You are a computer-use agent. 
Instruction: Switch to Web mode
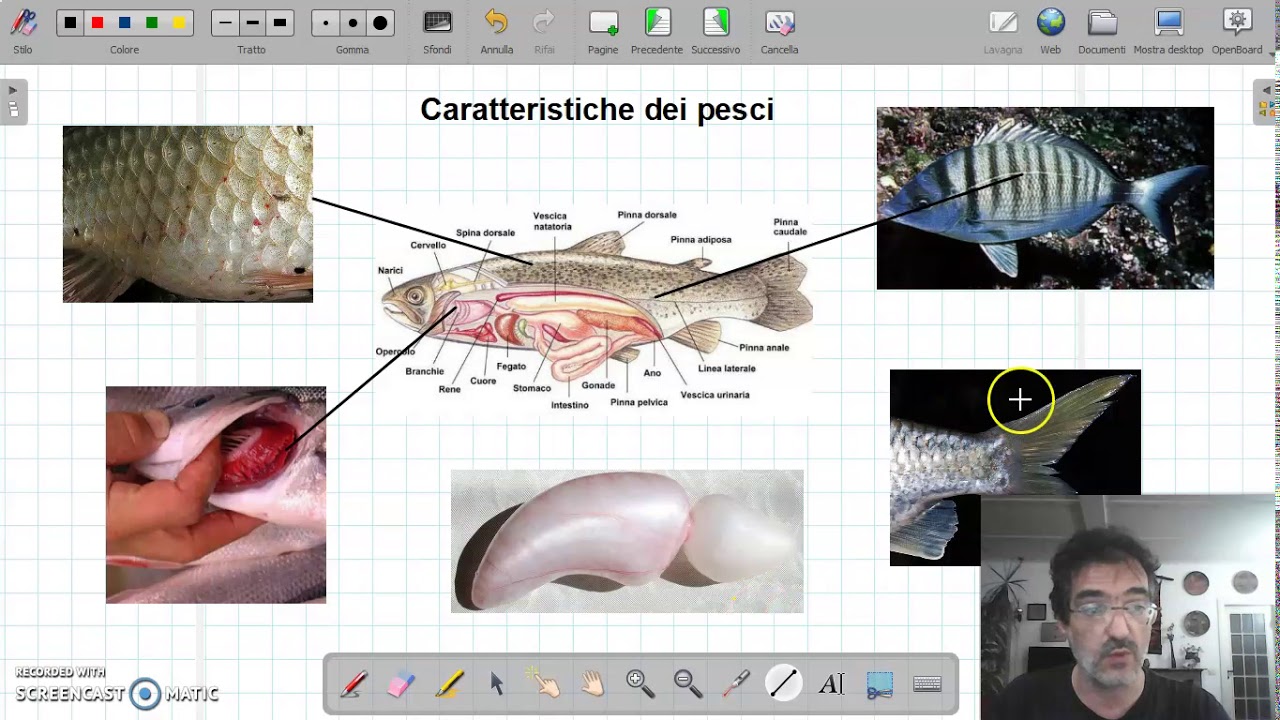pyautogui.click(x=1050, y=32)
